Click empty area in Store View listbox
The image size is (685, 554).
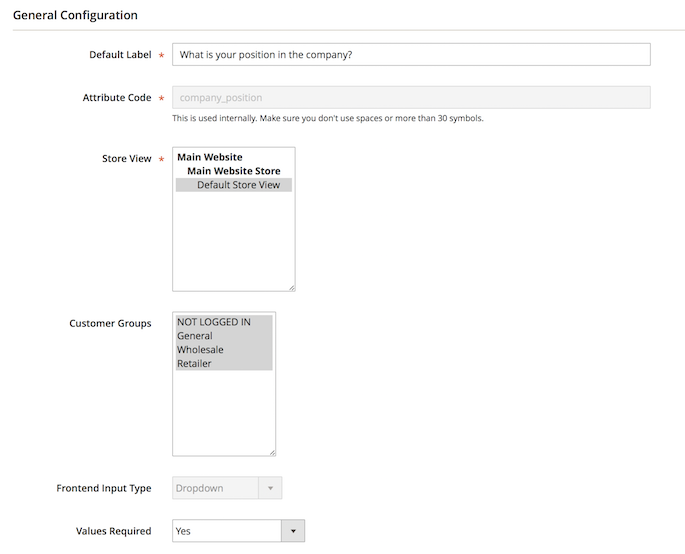click(233, 240)
